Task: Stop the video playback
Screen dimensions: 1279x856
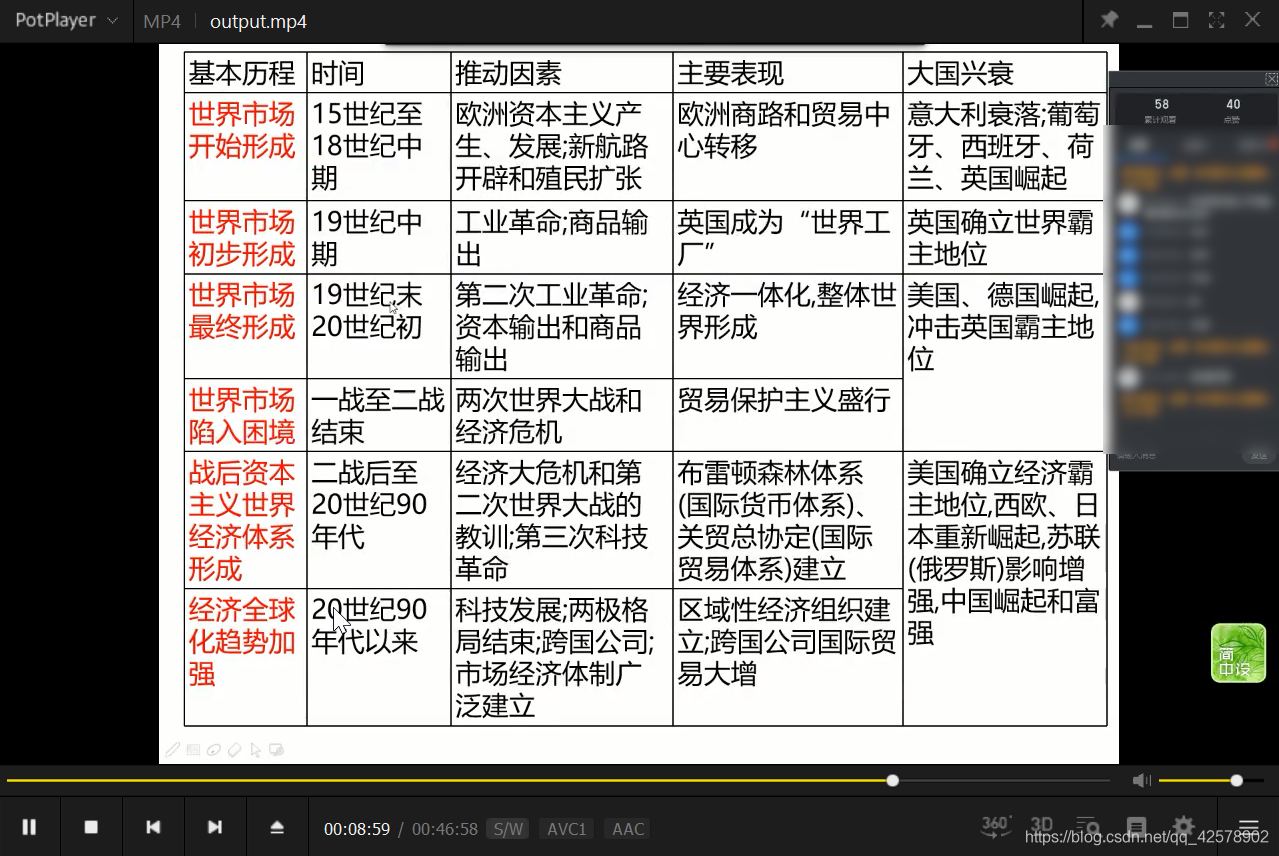Action: coord(91,827)
